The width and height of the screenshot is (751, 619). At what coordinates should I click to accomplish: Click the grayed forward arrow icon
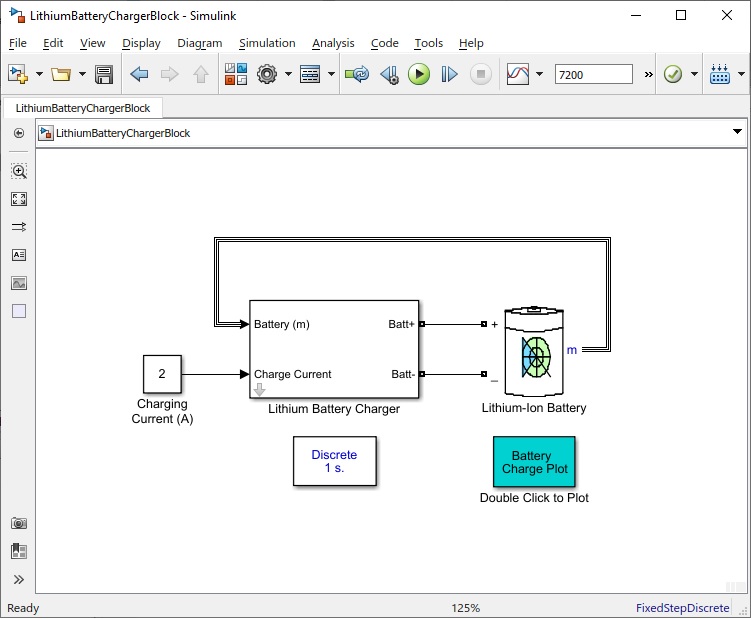169,74
